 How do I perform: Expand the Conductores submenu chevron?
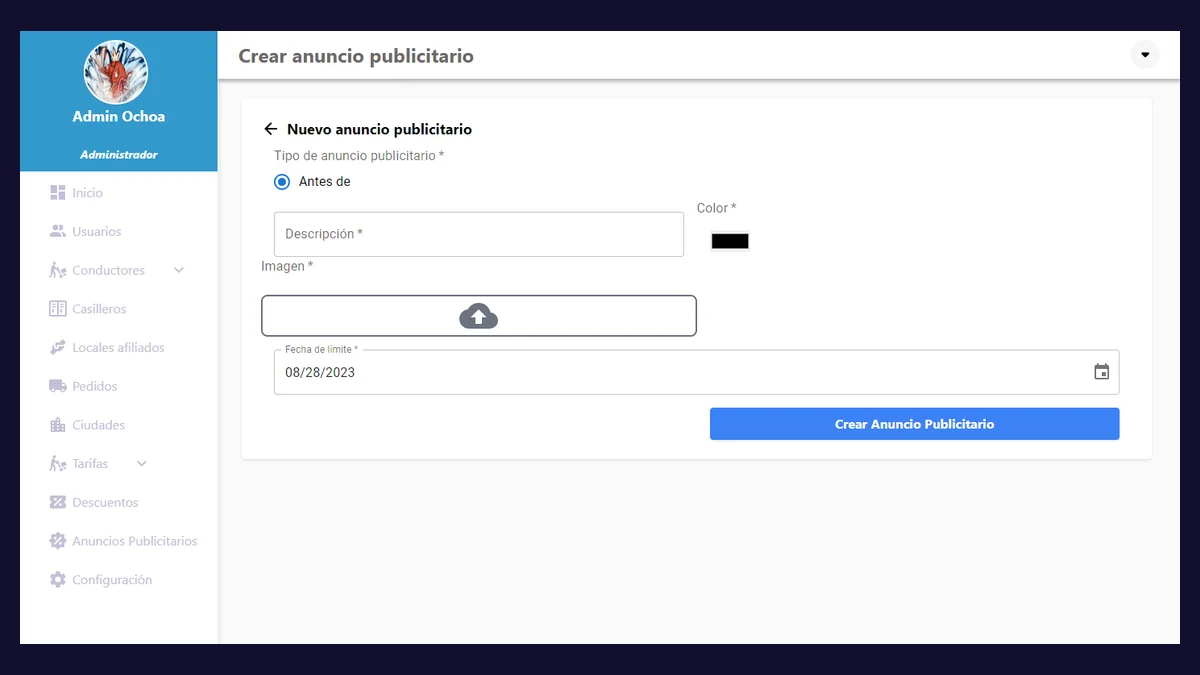pos(179,270)
